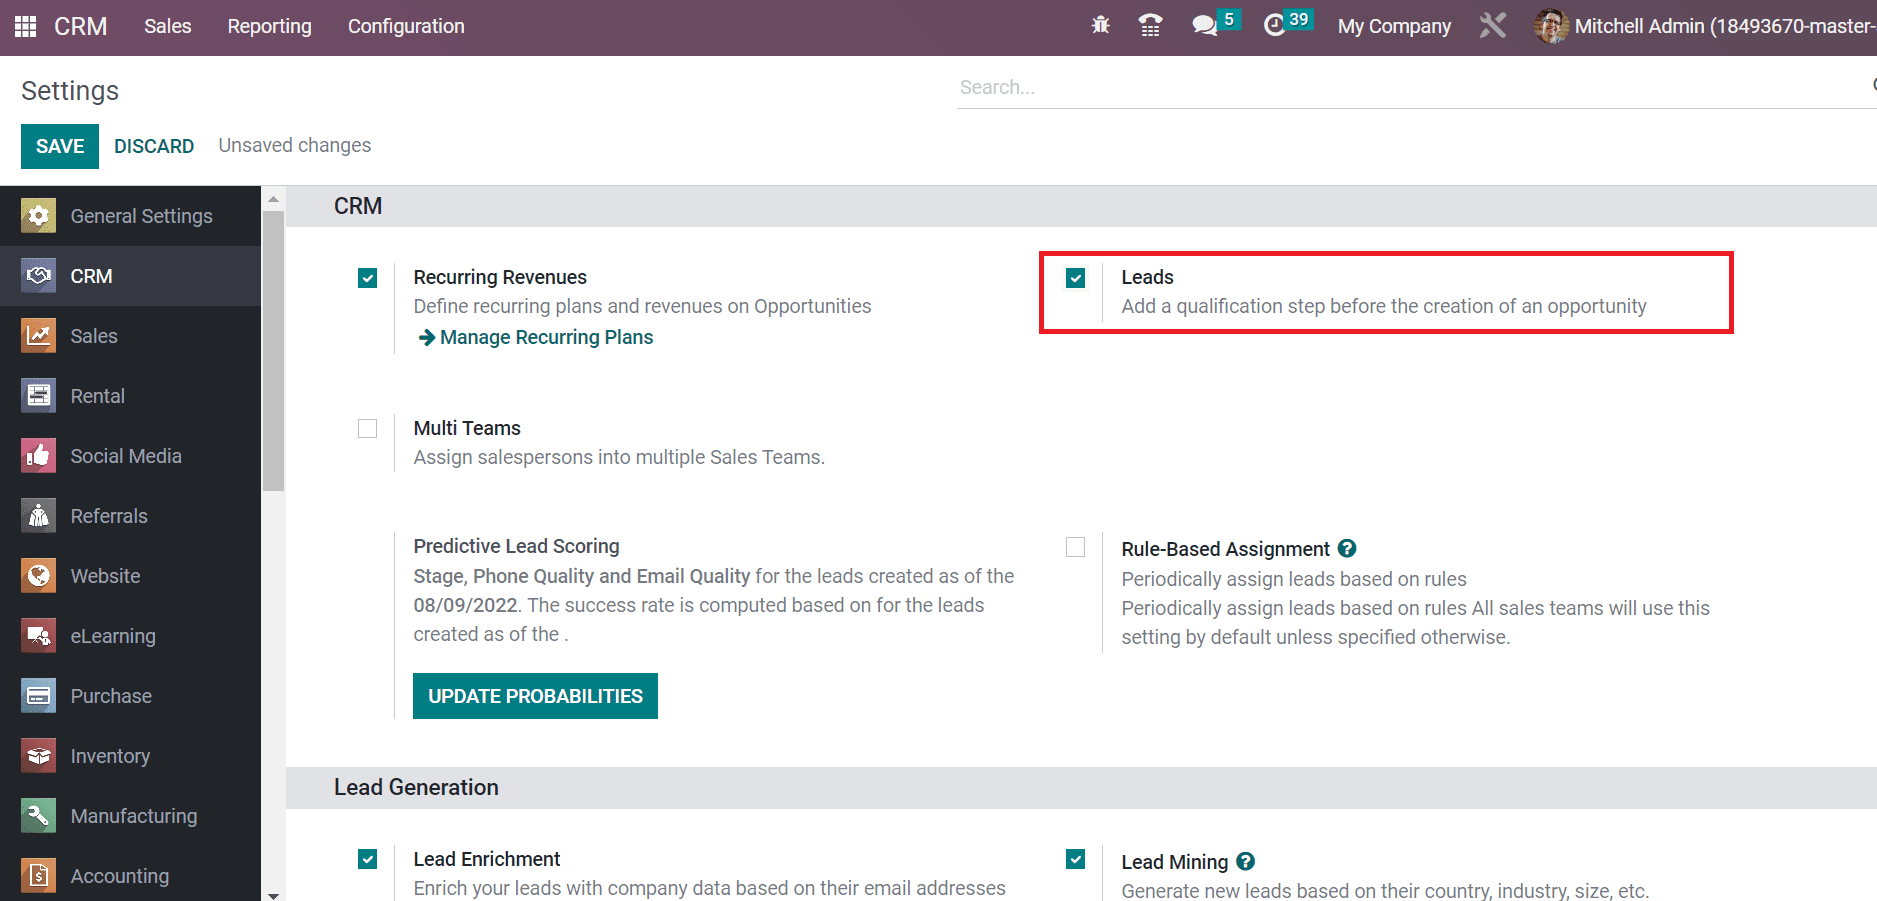
Task: Enable the Rule-Based Assignment checkbox
Action: tap(1076, 547)
